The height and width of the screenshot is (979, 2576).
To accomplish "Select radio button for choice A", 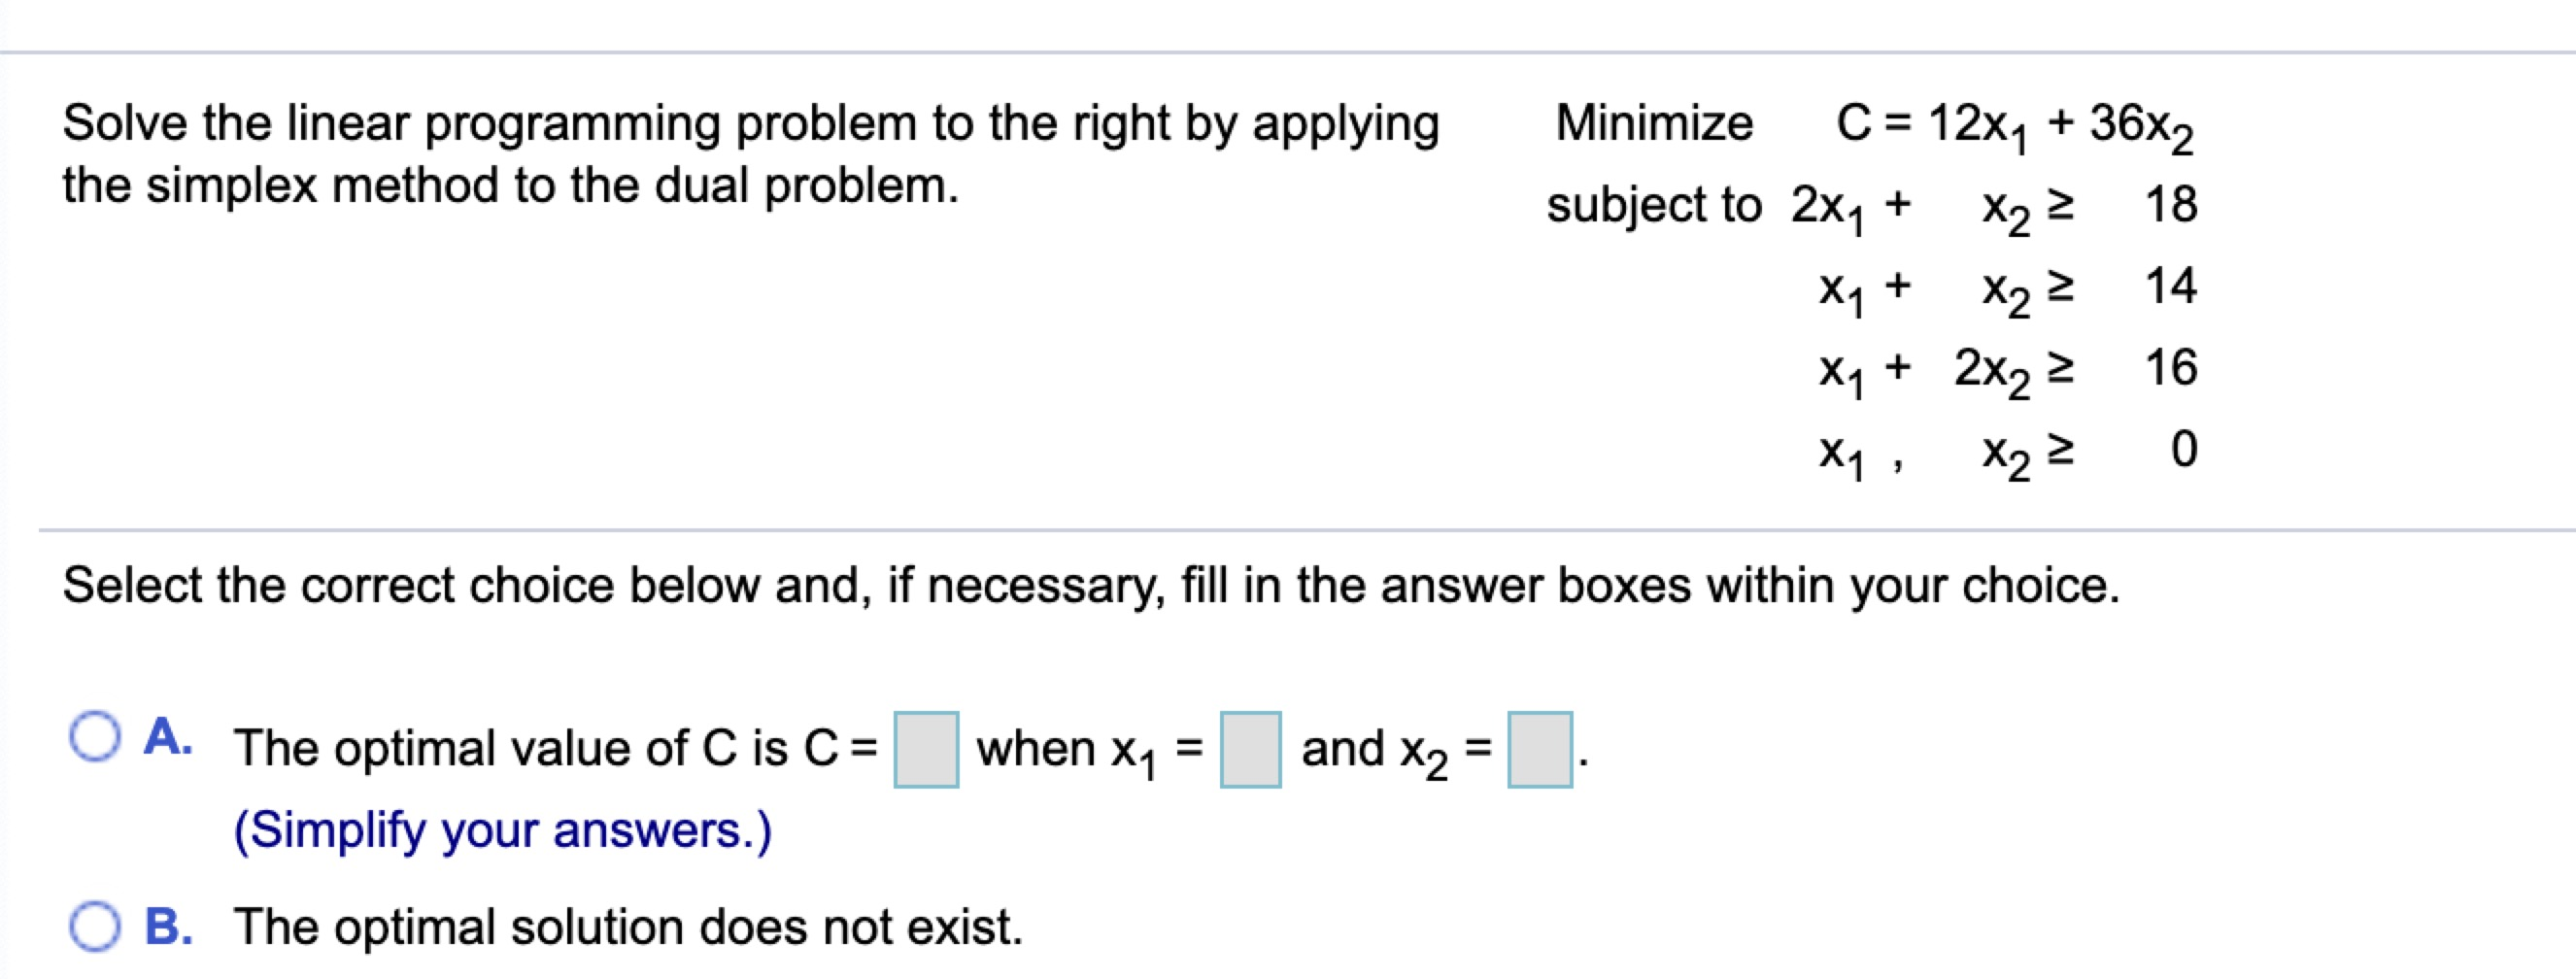I will point(96,737).
